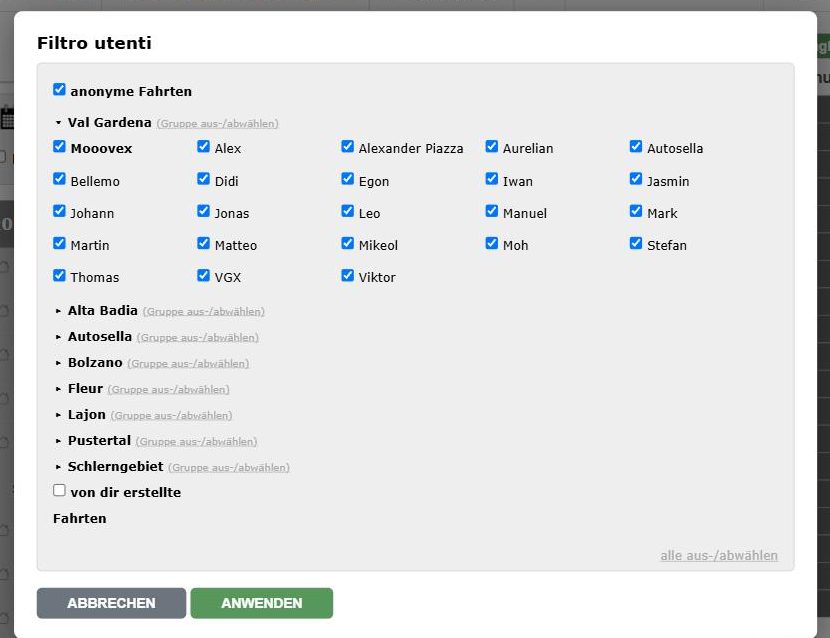Viewport: 830px width, 638px height.
Task: Uncheck the Manuel checkbox
Action: pyautogui.click(x=492, y=211)
